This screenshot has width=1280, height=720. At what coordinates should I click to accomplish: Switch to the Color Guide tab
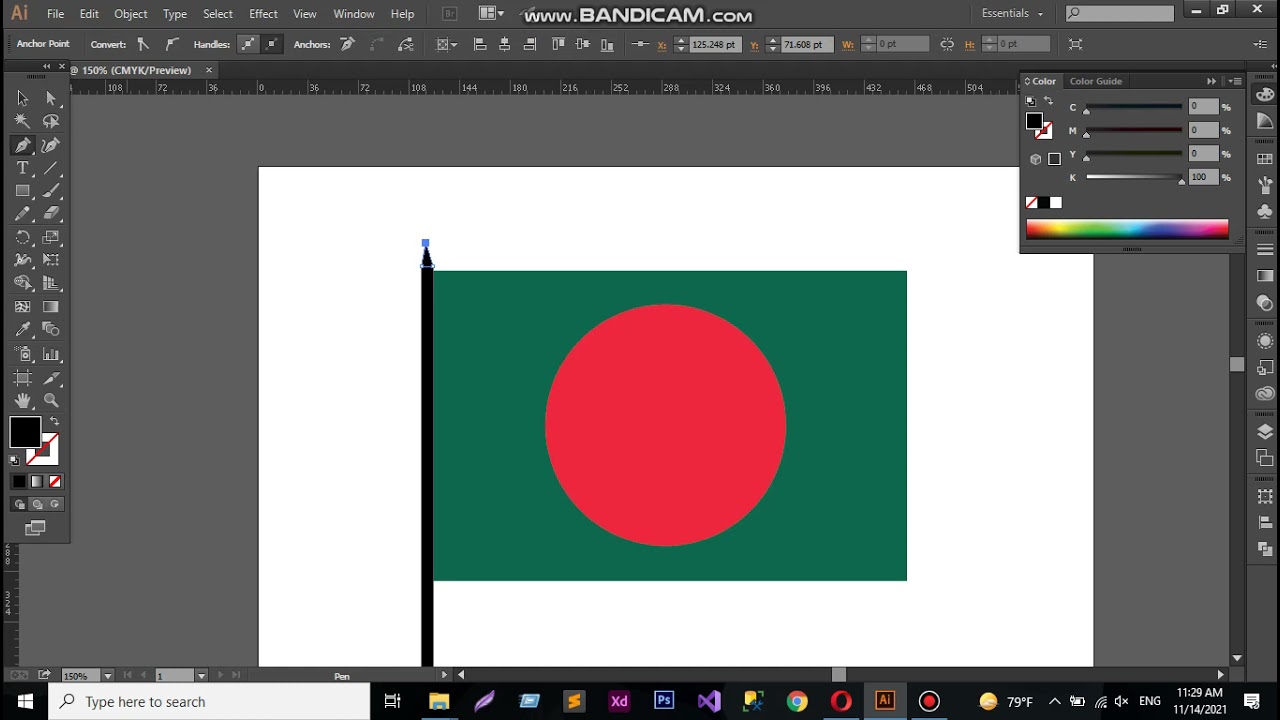1095,81
